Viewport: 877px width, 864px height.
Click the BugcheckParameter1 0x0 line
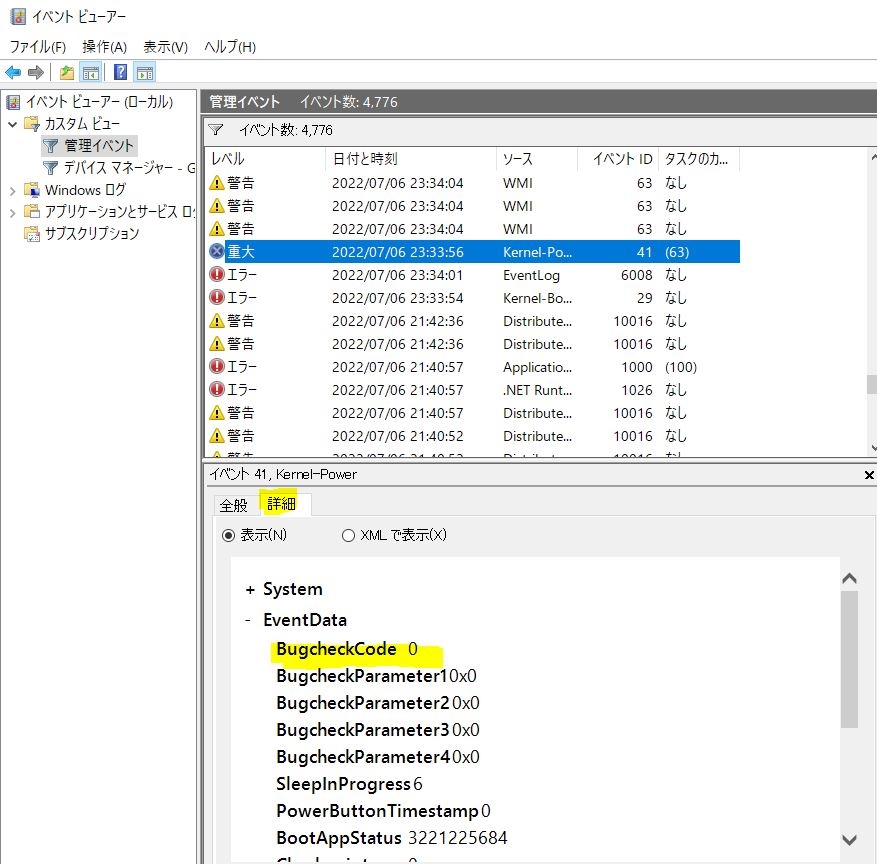tap(376, 676)
